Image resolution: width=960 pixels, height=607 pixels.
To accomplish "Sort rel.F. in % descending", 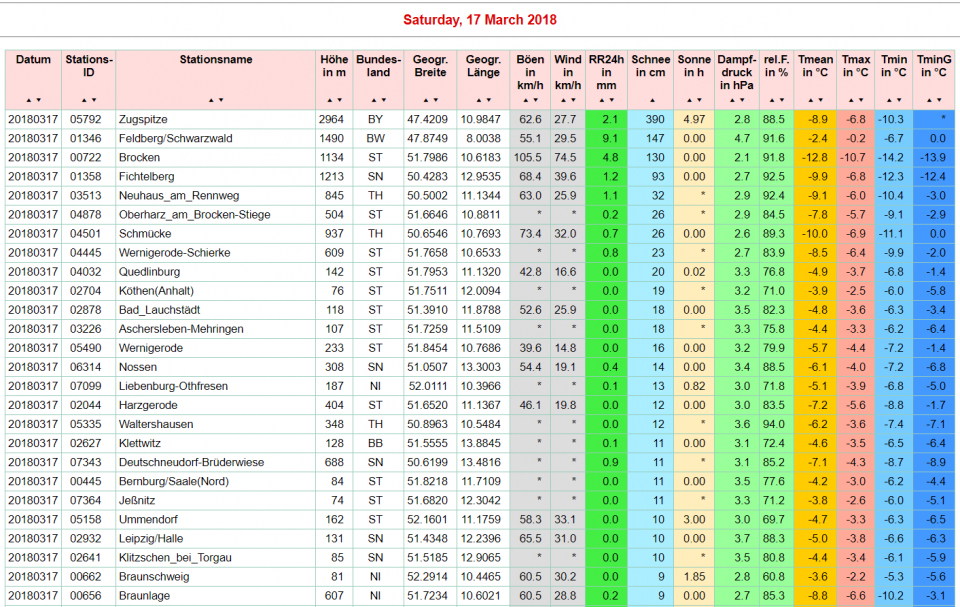I will coord(780,100).
